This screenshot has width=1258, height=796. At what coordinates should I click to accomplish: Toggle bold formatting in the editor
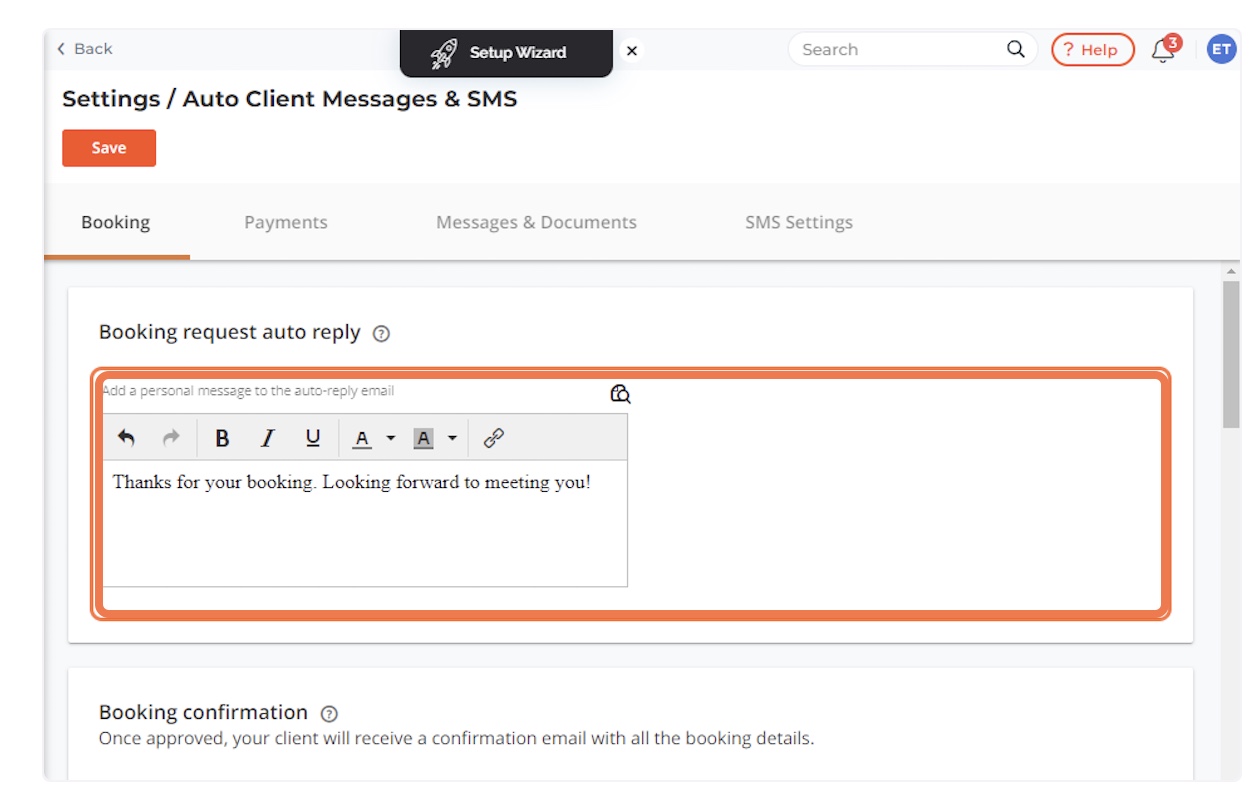(222, 437)
